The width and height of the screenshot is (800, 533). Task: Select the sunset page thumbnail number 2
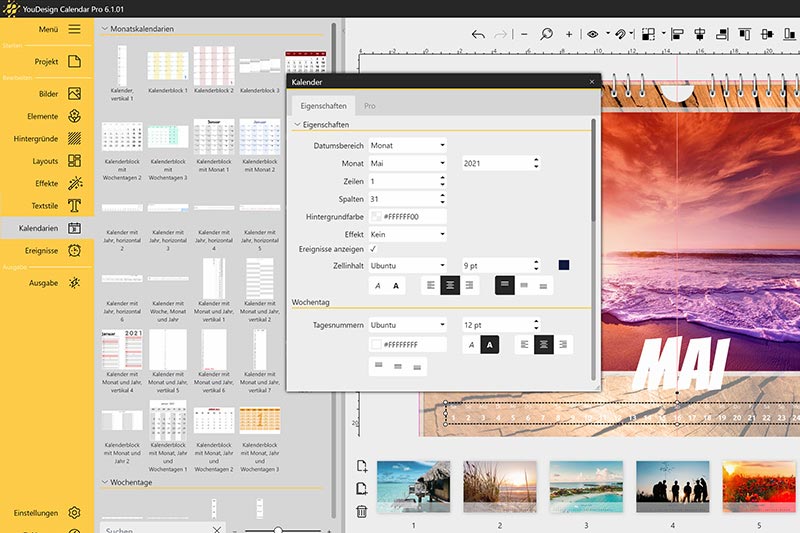tap(500, 486)
